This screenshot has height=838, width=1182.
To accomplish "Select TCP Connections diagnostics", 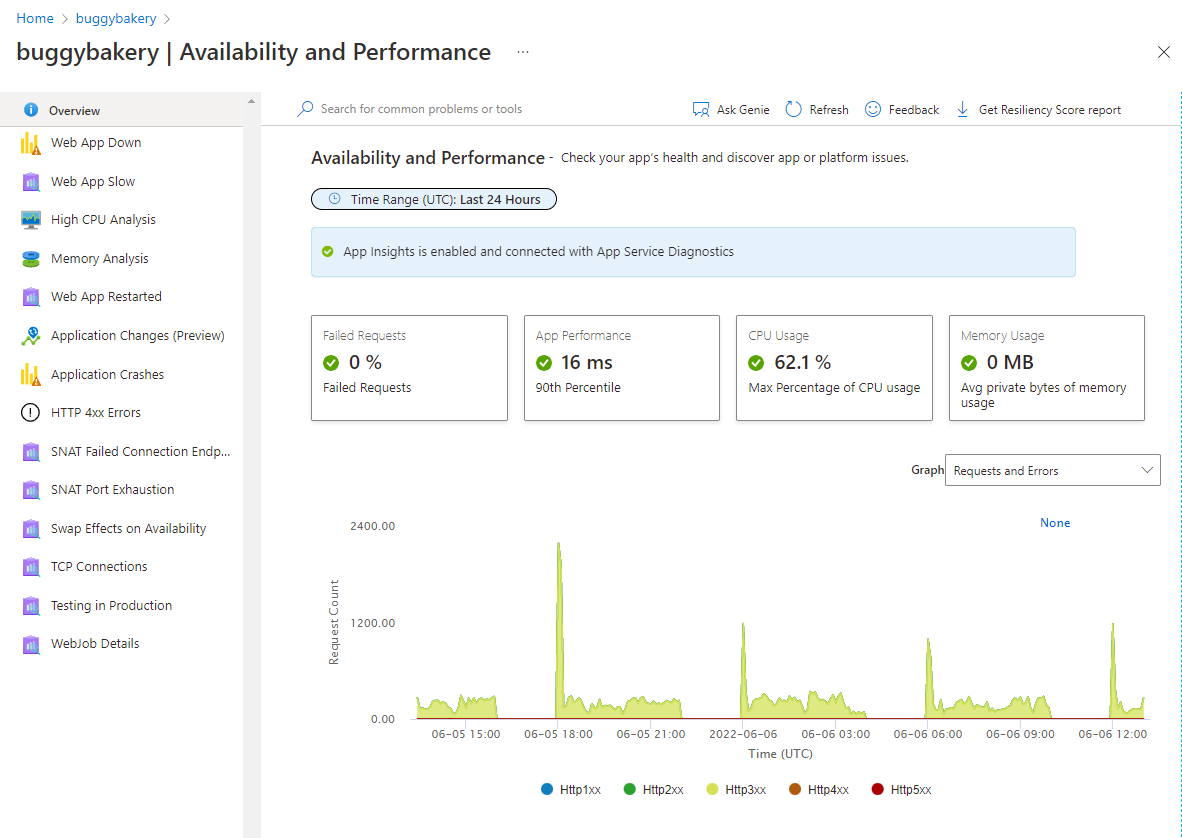I will [x=98, y=566].
